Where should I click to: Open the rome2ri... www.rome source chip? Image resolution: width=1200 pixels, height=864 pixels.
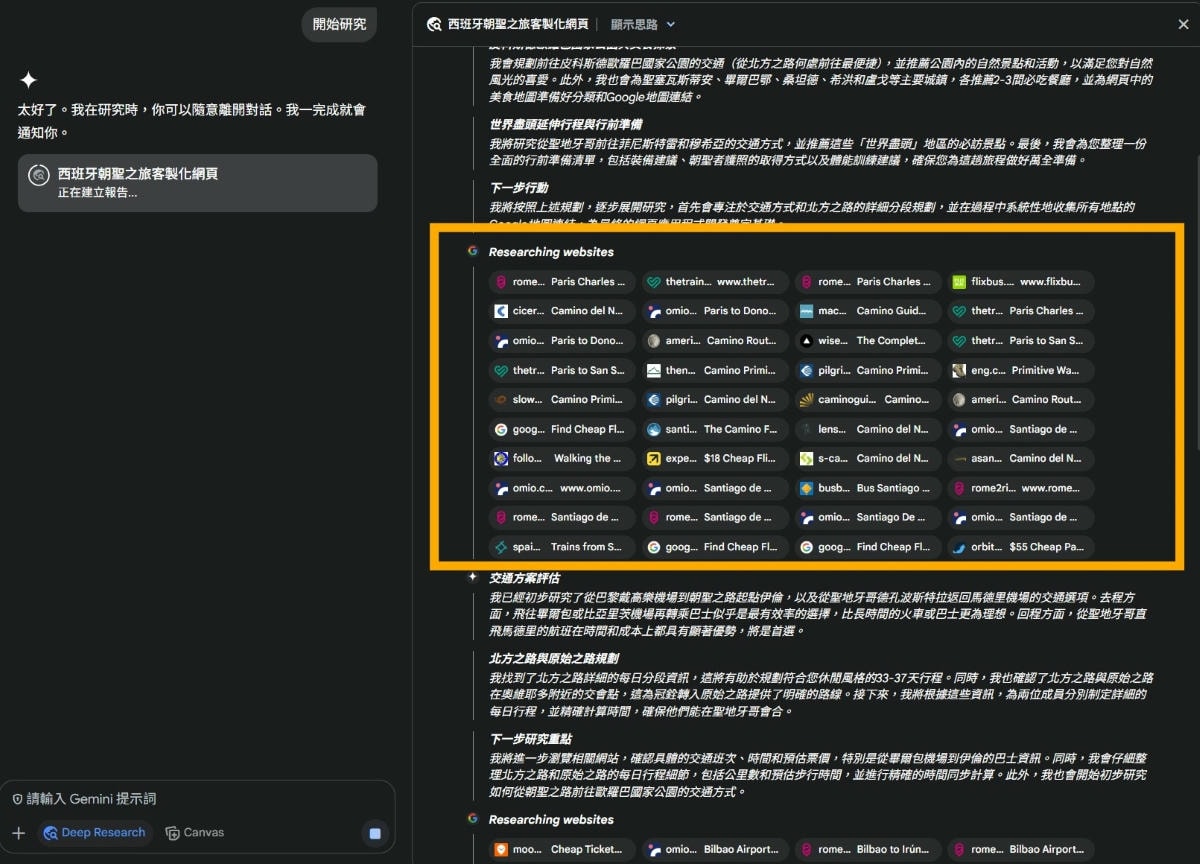point(1021,488)
